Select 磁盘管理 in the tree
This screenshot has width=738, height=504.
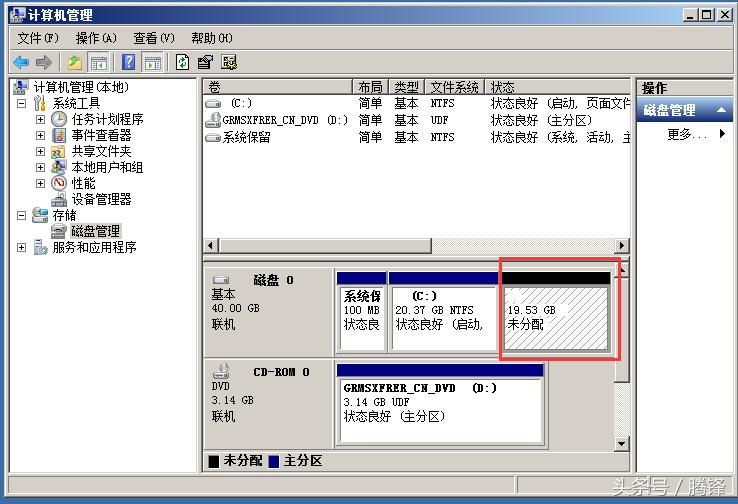coord(96,231)
